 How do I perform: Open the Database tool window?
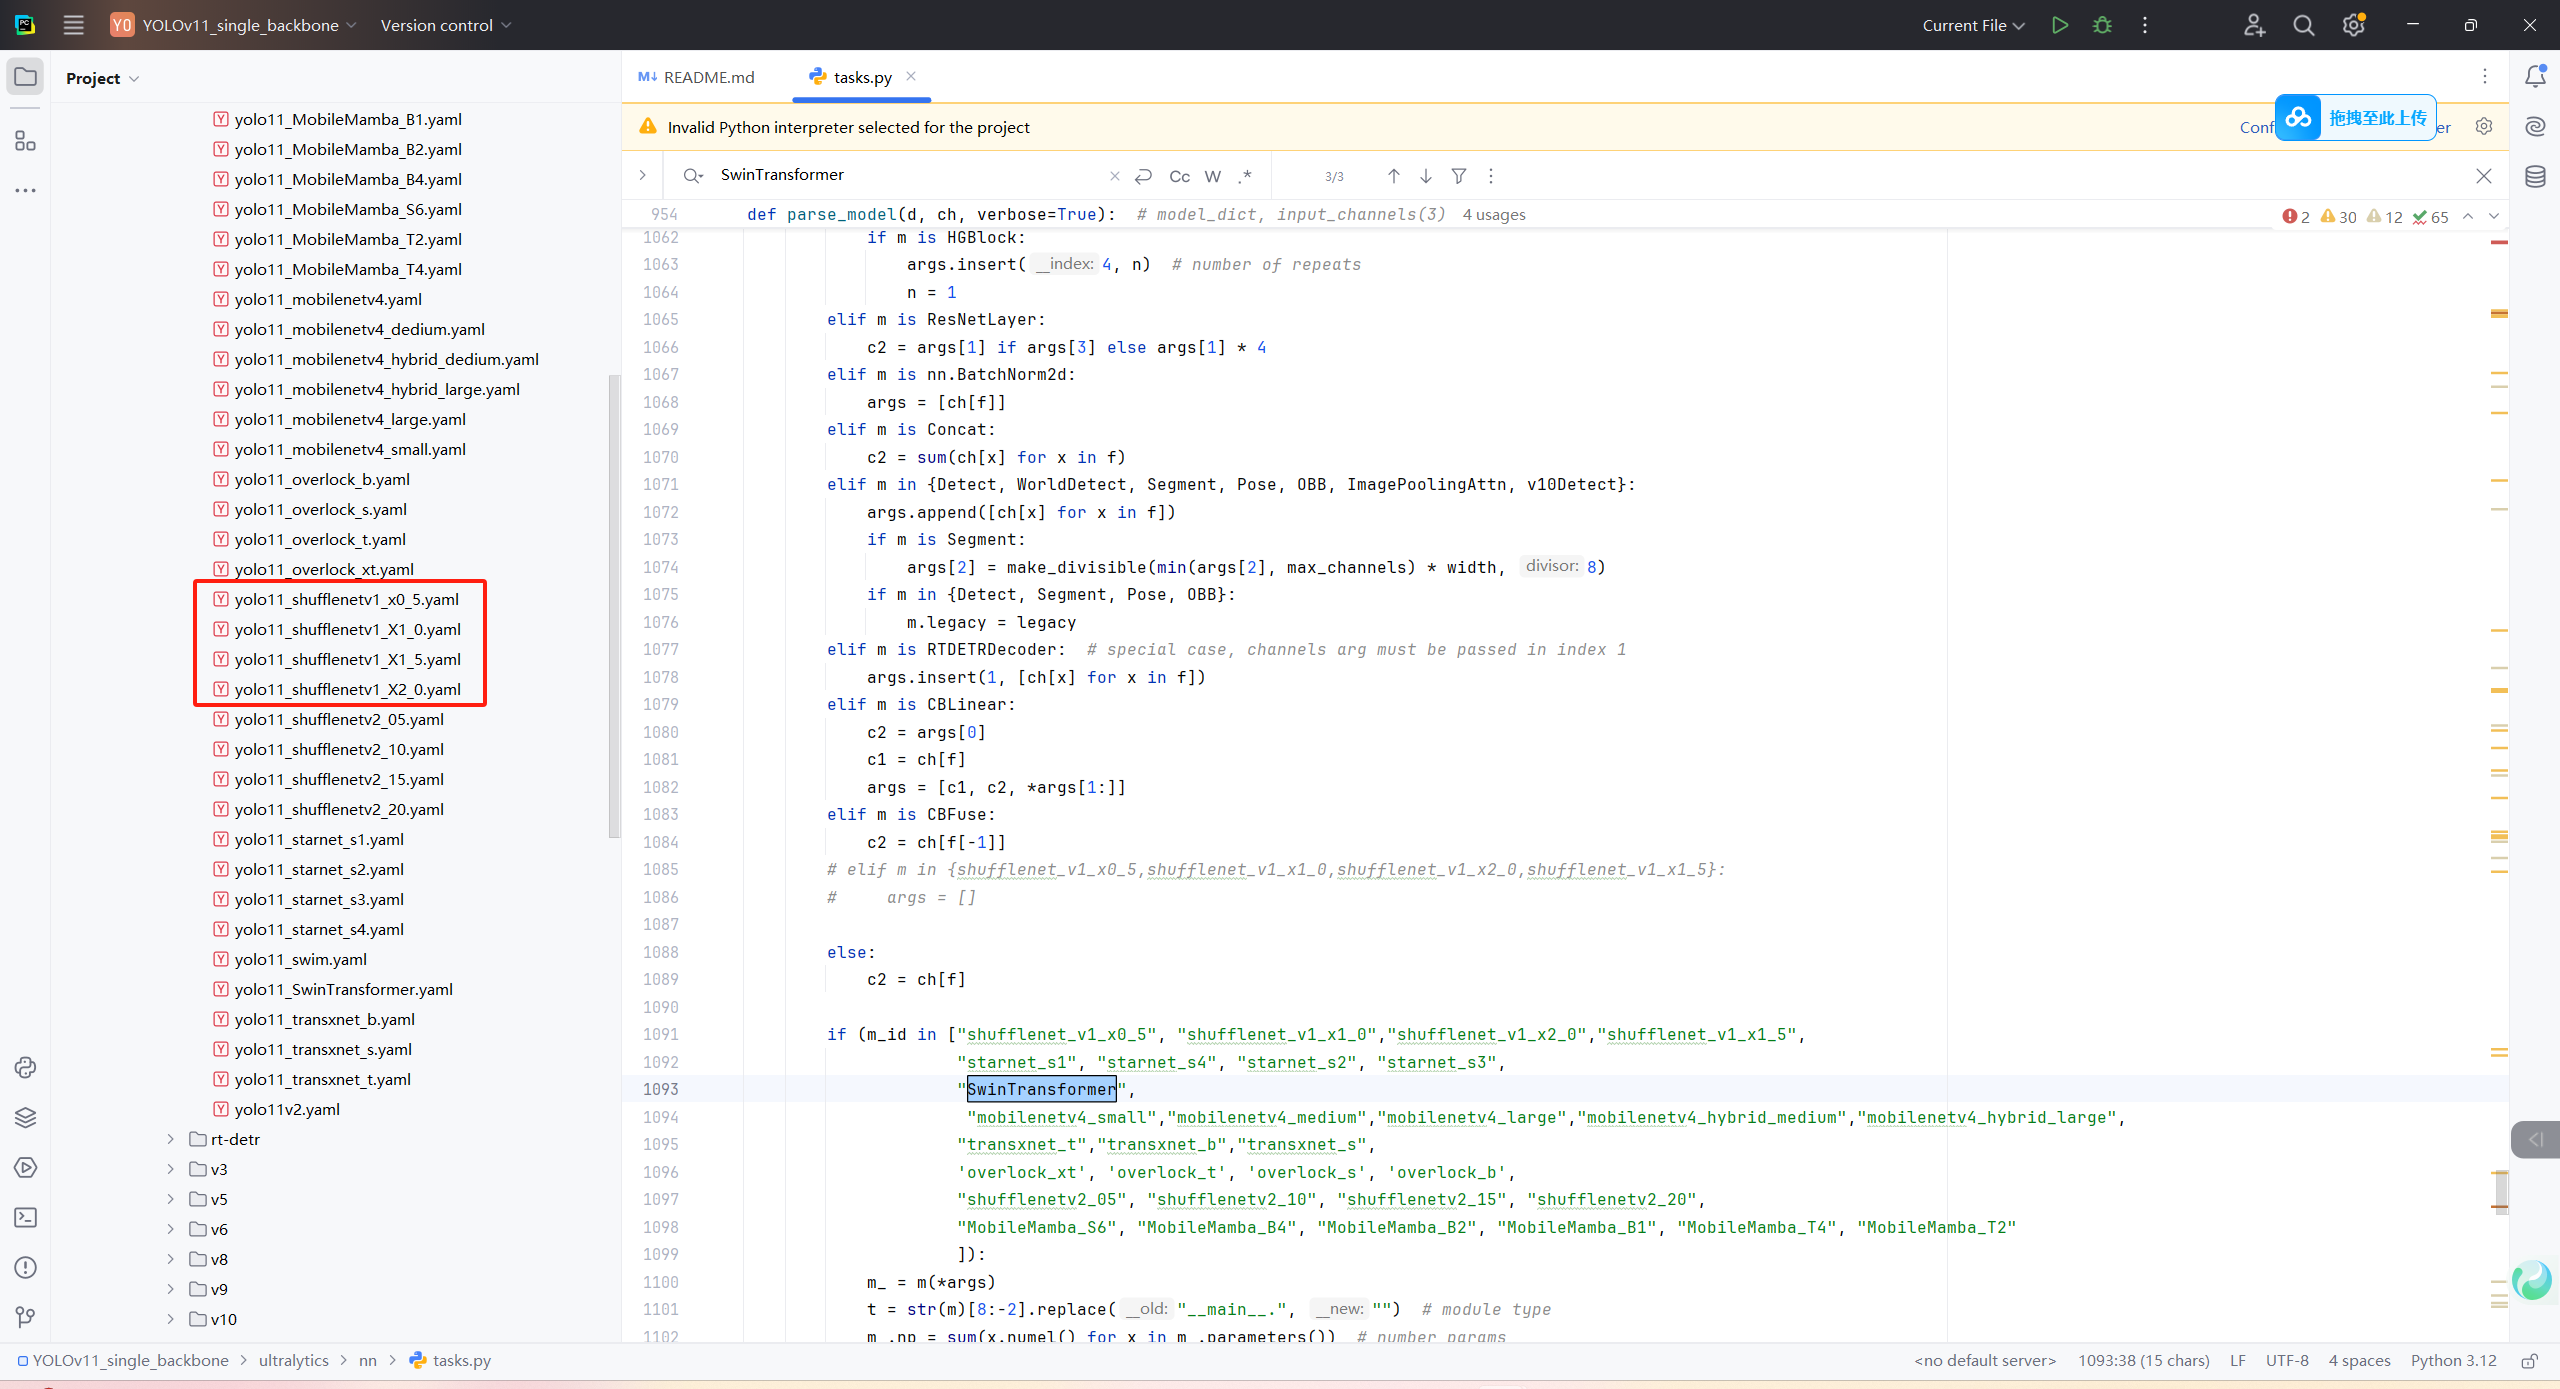2535,177
